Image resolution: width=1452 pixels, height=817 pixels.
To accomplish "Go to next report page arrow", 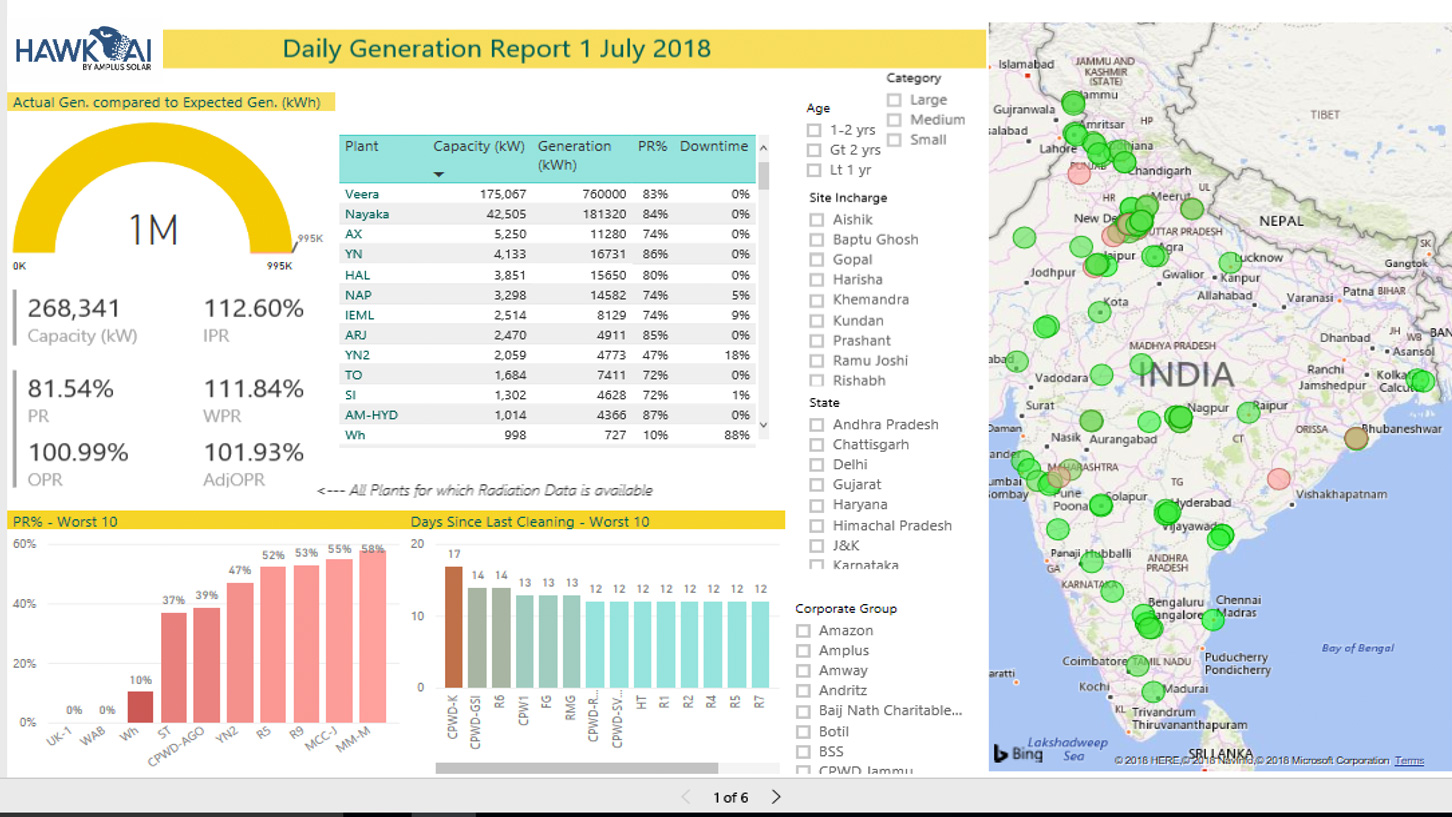I will (x=776, y=797).
